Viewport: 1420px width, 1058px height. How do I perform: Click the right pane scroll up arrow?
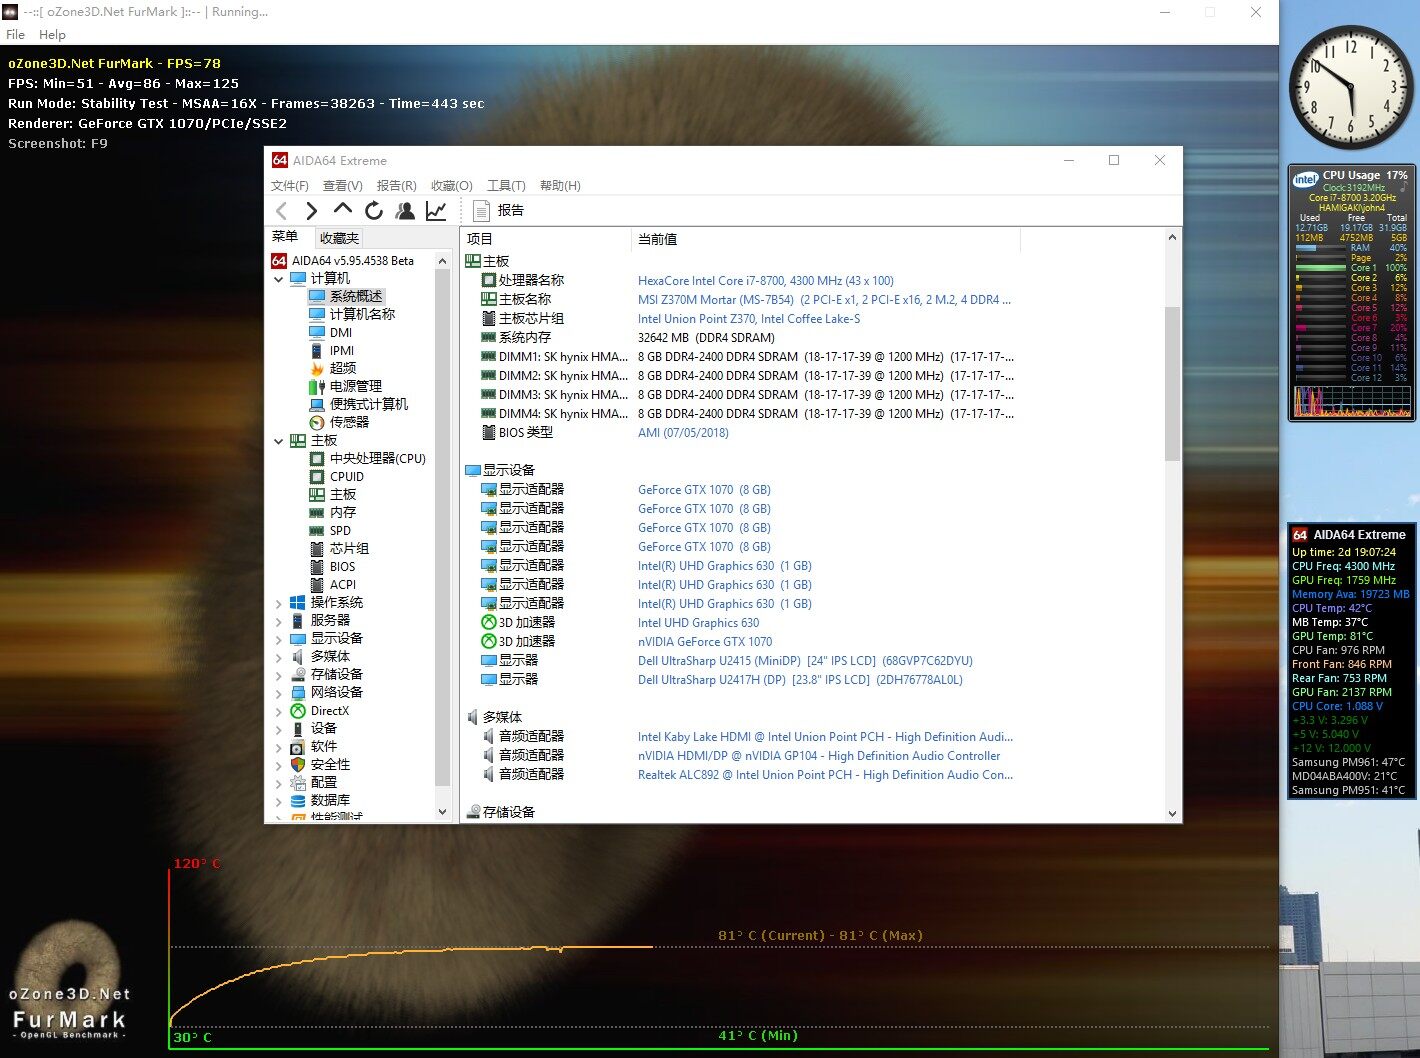click(x=1173, y=238)
